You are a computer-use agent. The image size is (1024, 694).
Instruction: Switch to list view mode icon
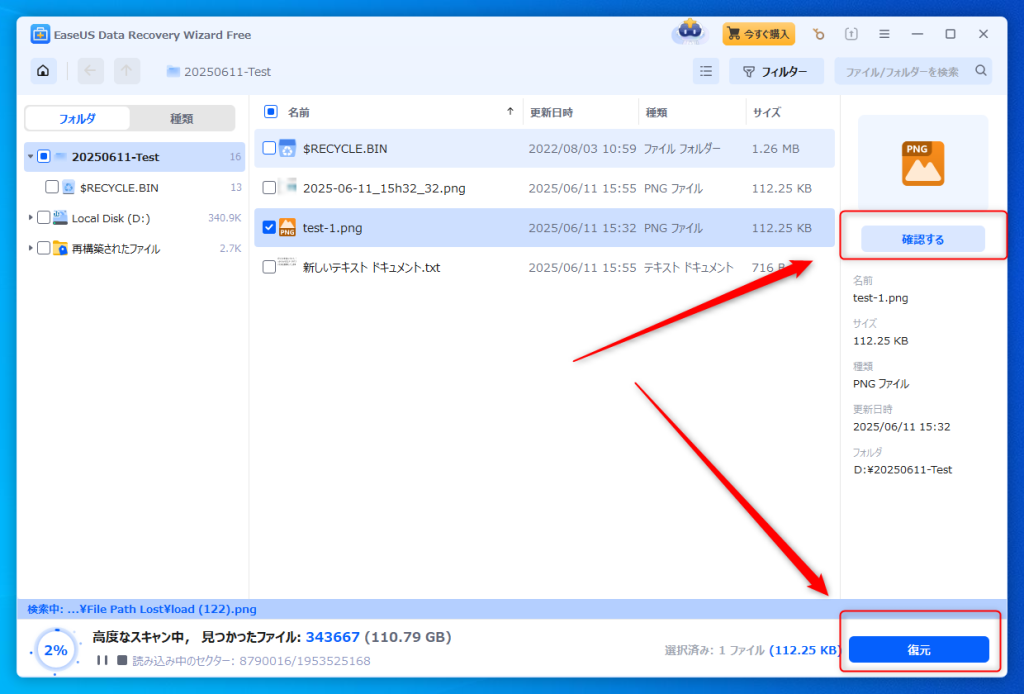706,71
